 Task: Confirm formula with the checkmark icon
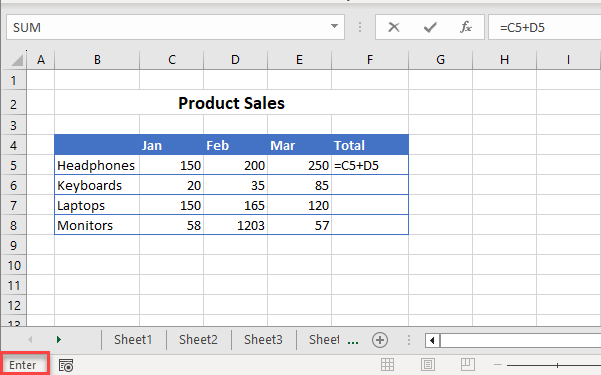pyautogui.click(x=430, y=27)
